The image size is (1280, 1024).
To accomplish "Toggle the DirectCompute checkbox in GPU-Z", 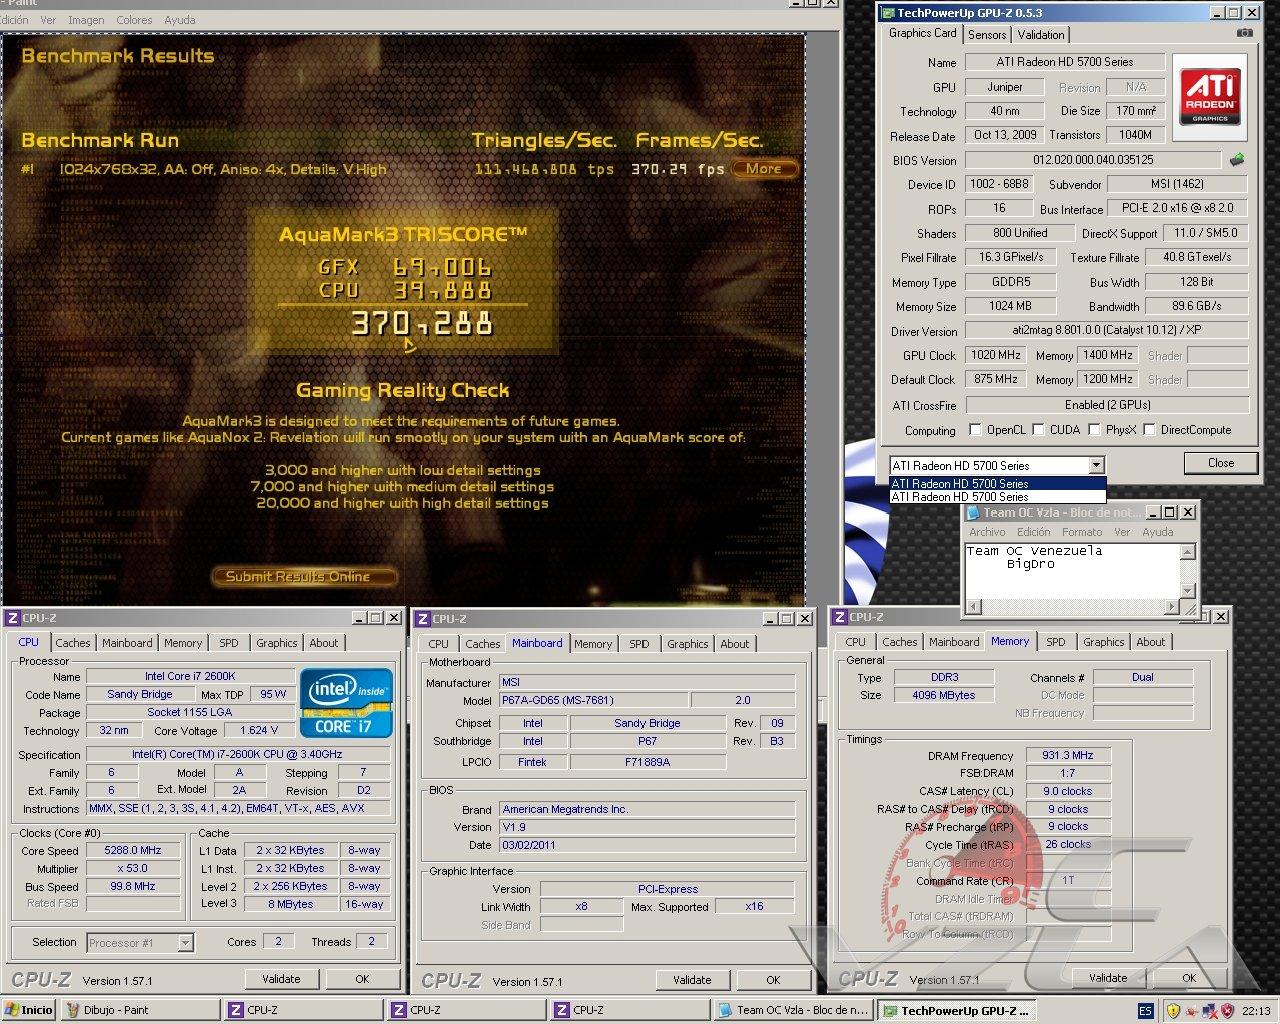I will point(1150,430).
